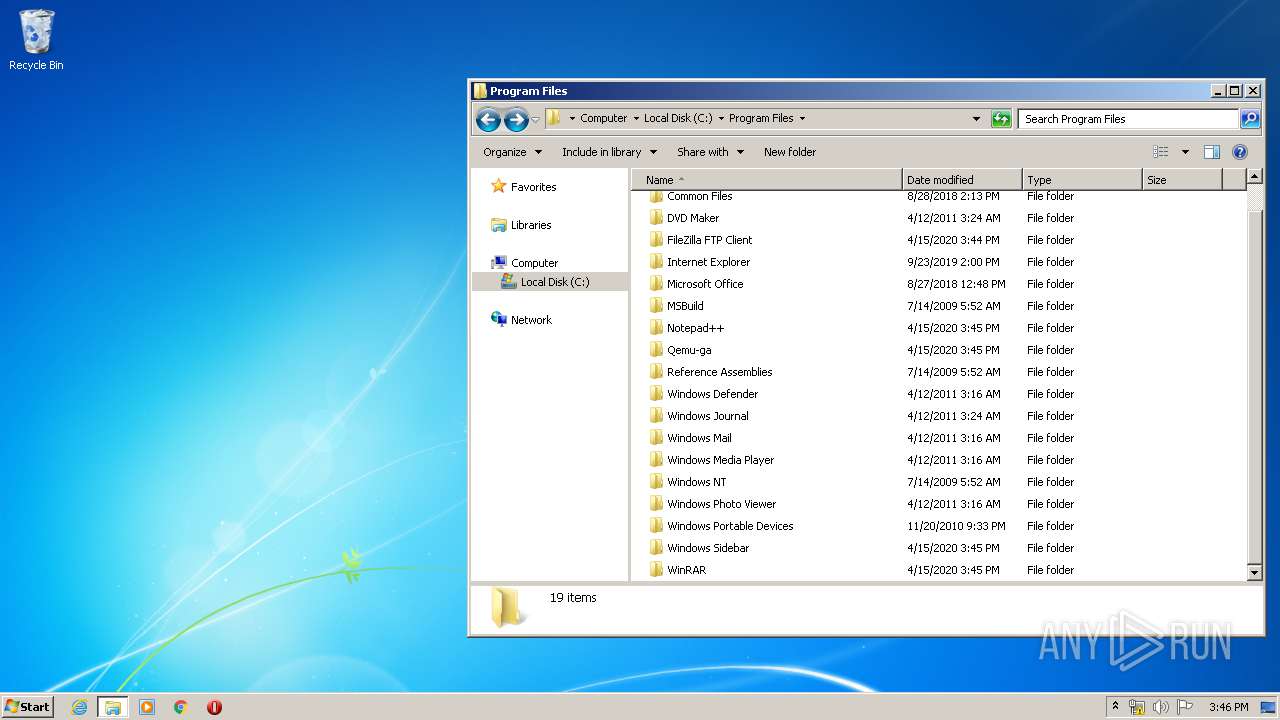Launch Google Chrome from taskbar
The height and width of the screenshot is (720, 1280).
coord(181,707)
